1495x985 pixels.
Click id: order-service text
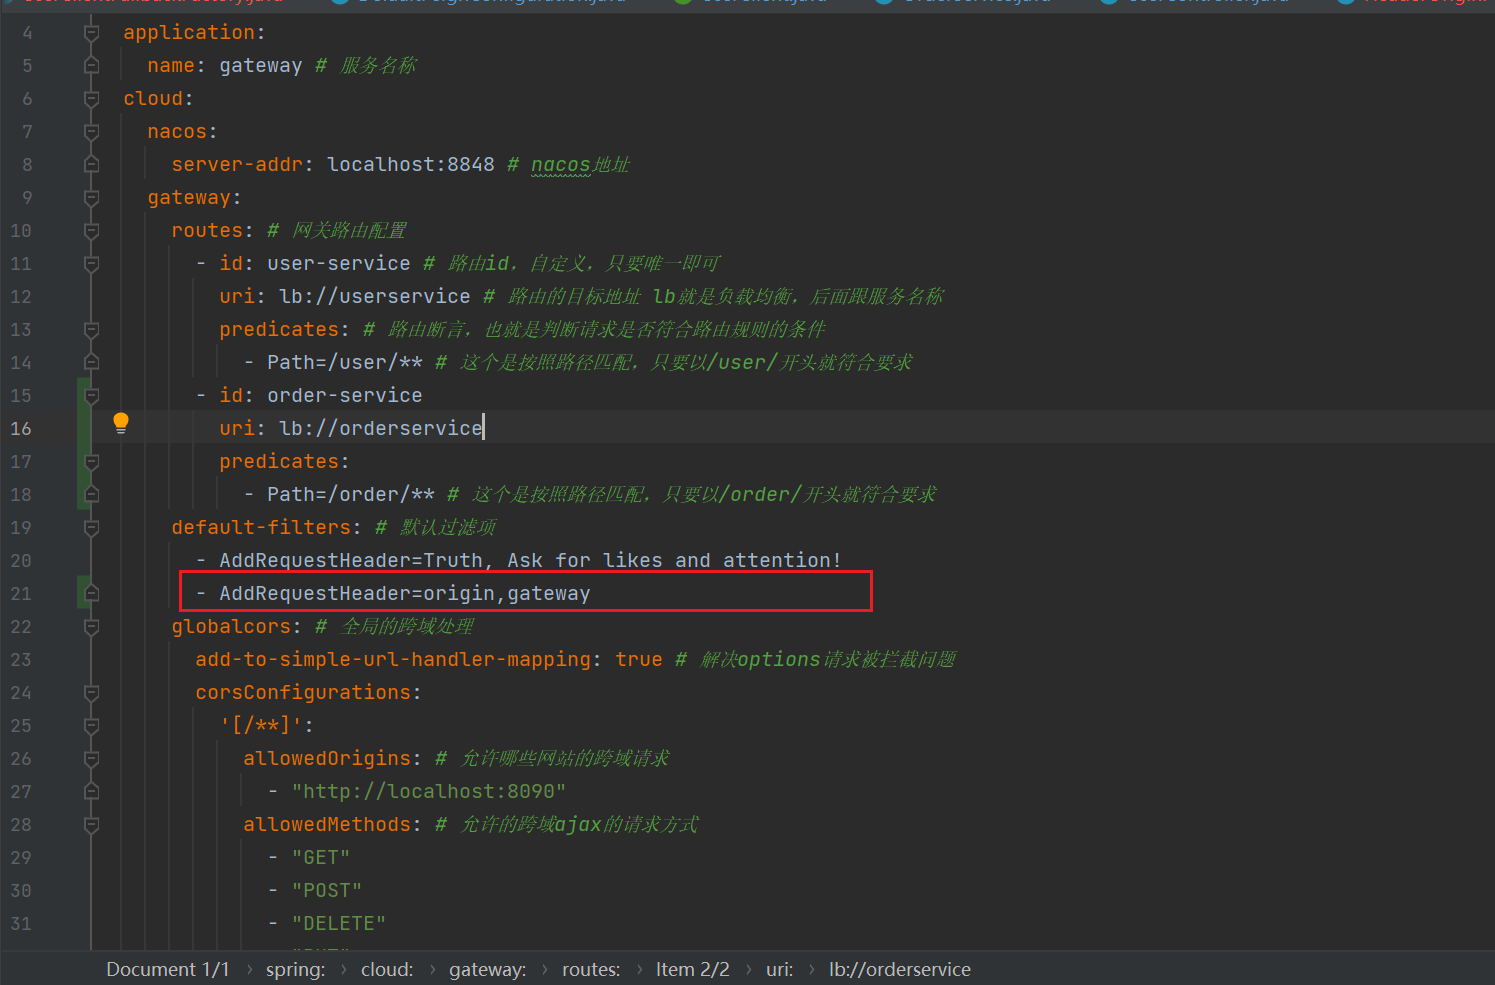click(x=321, y=396)
